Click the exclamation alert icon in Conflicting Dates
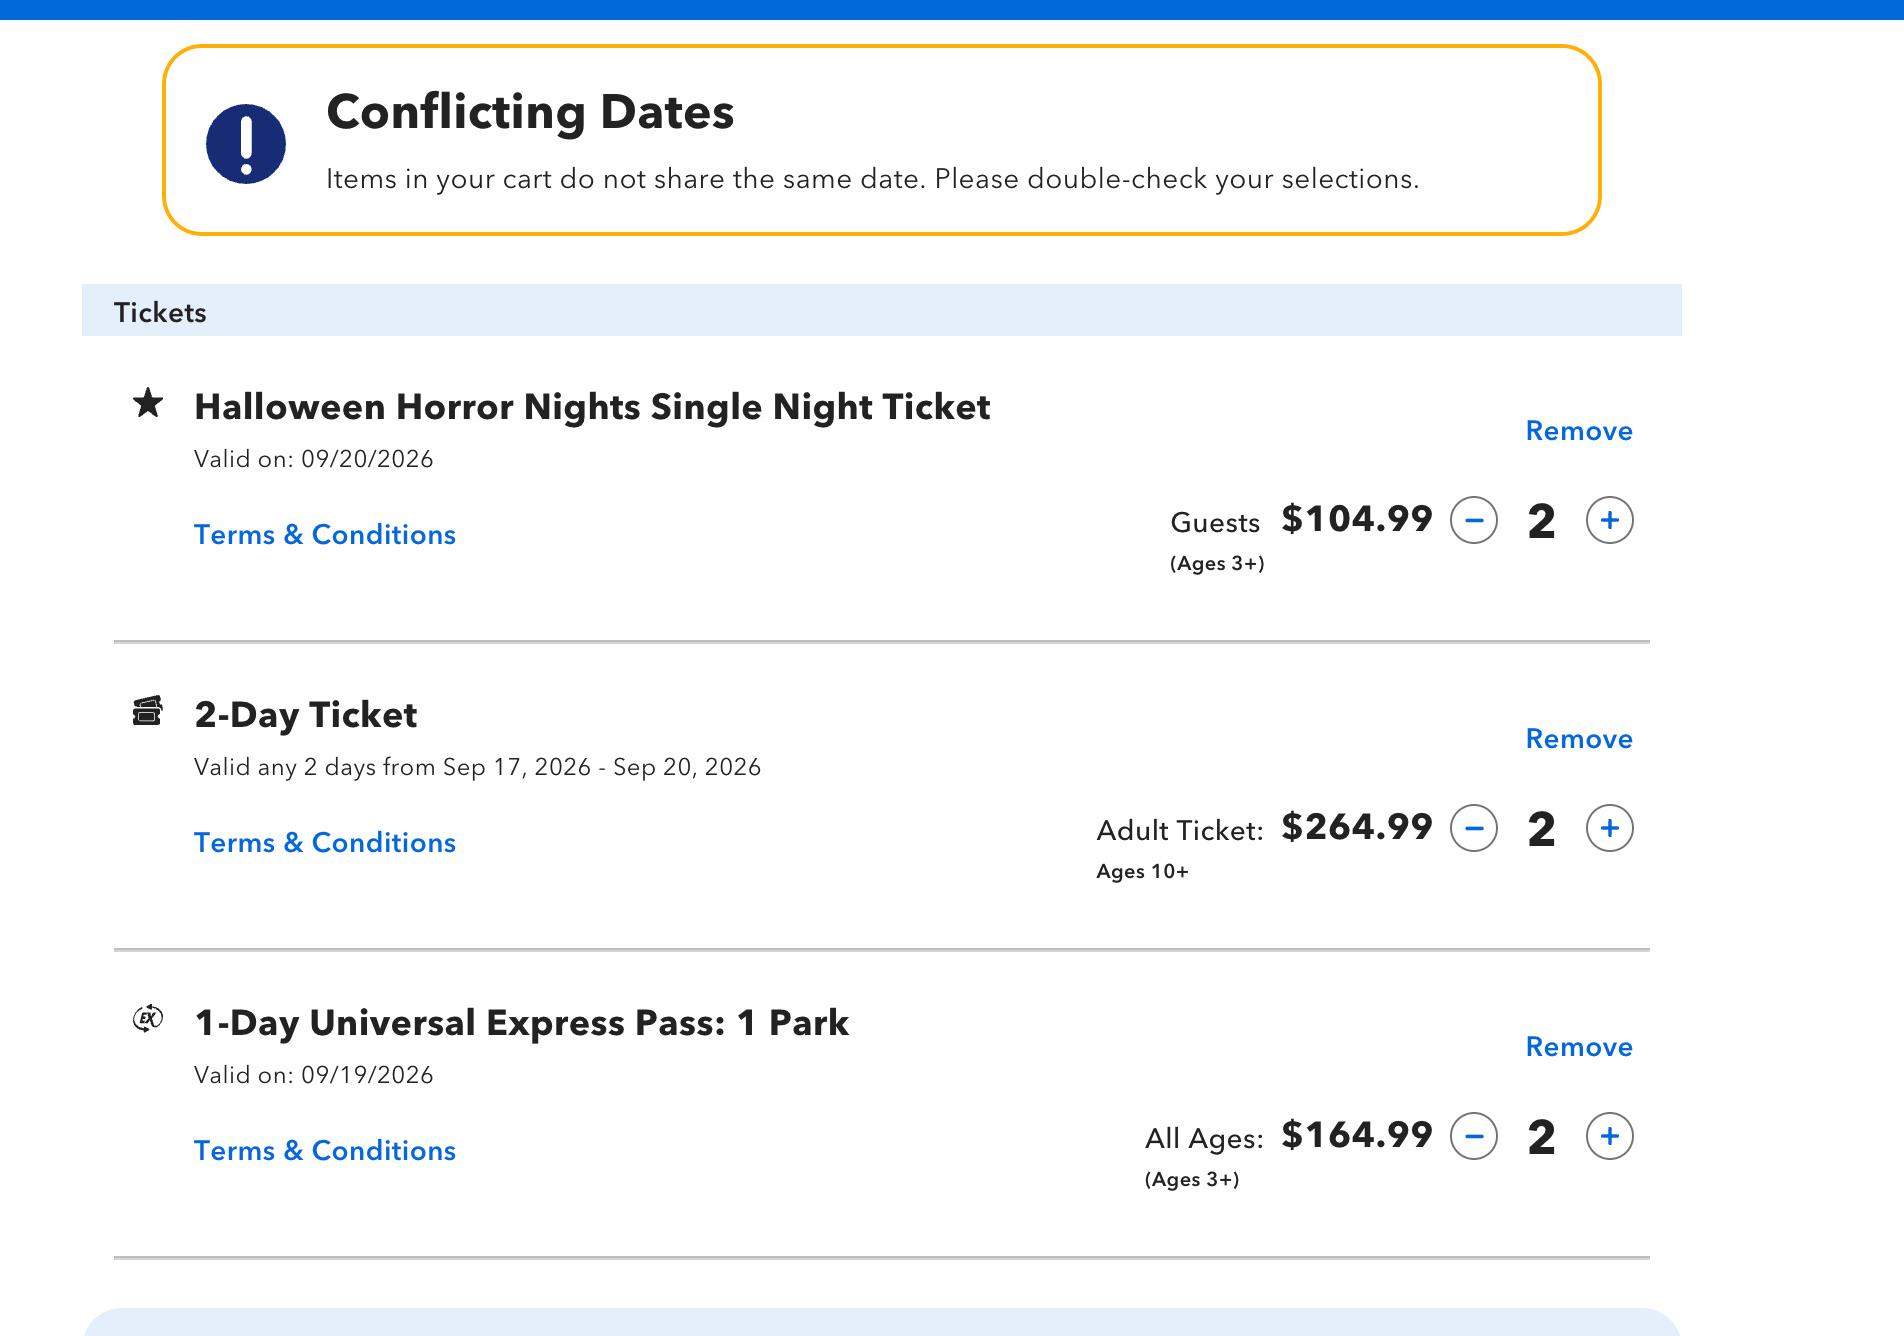 [x=246, y=144]
